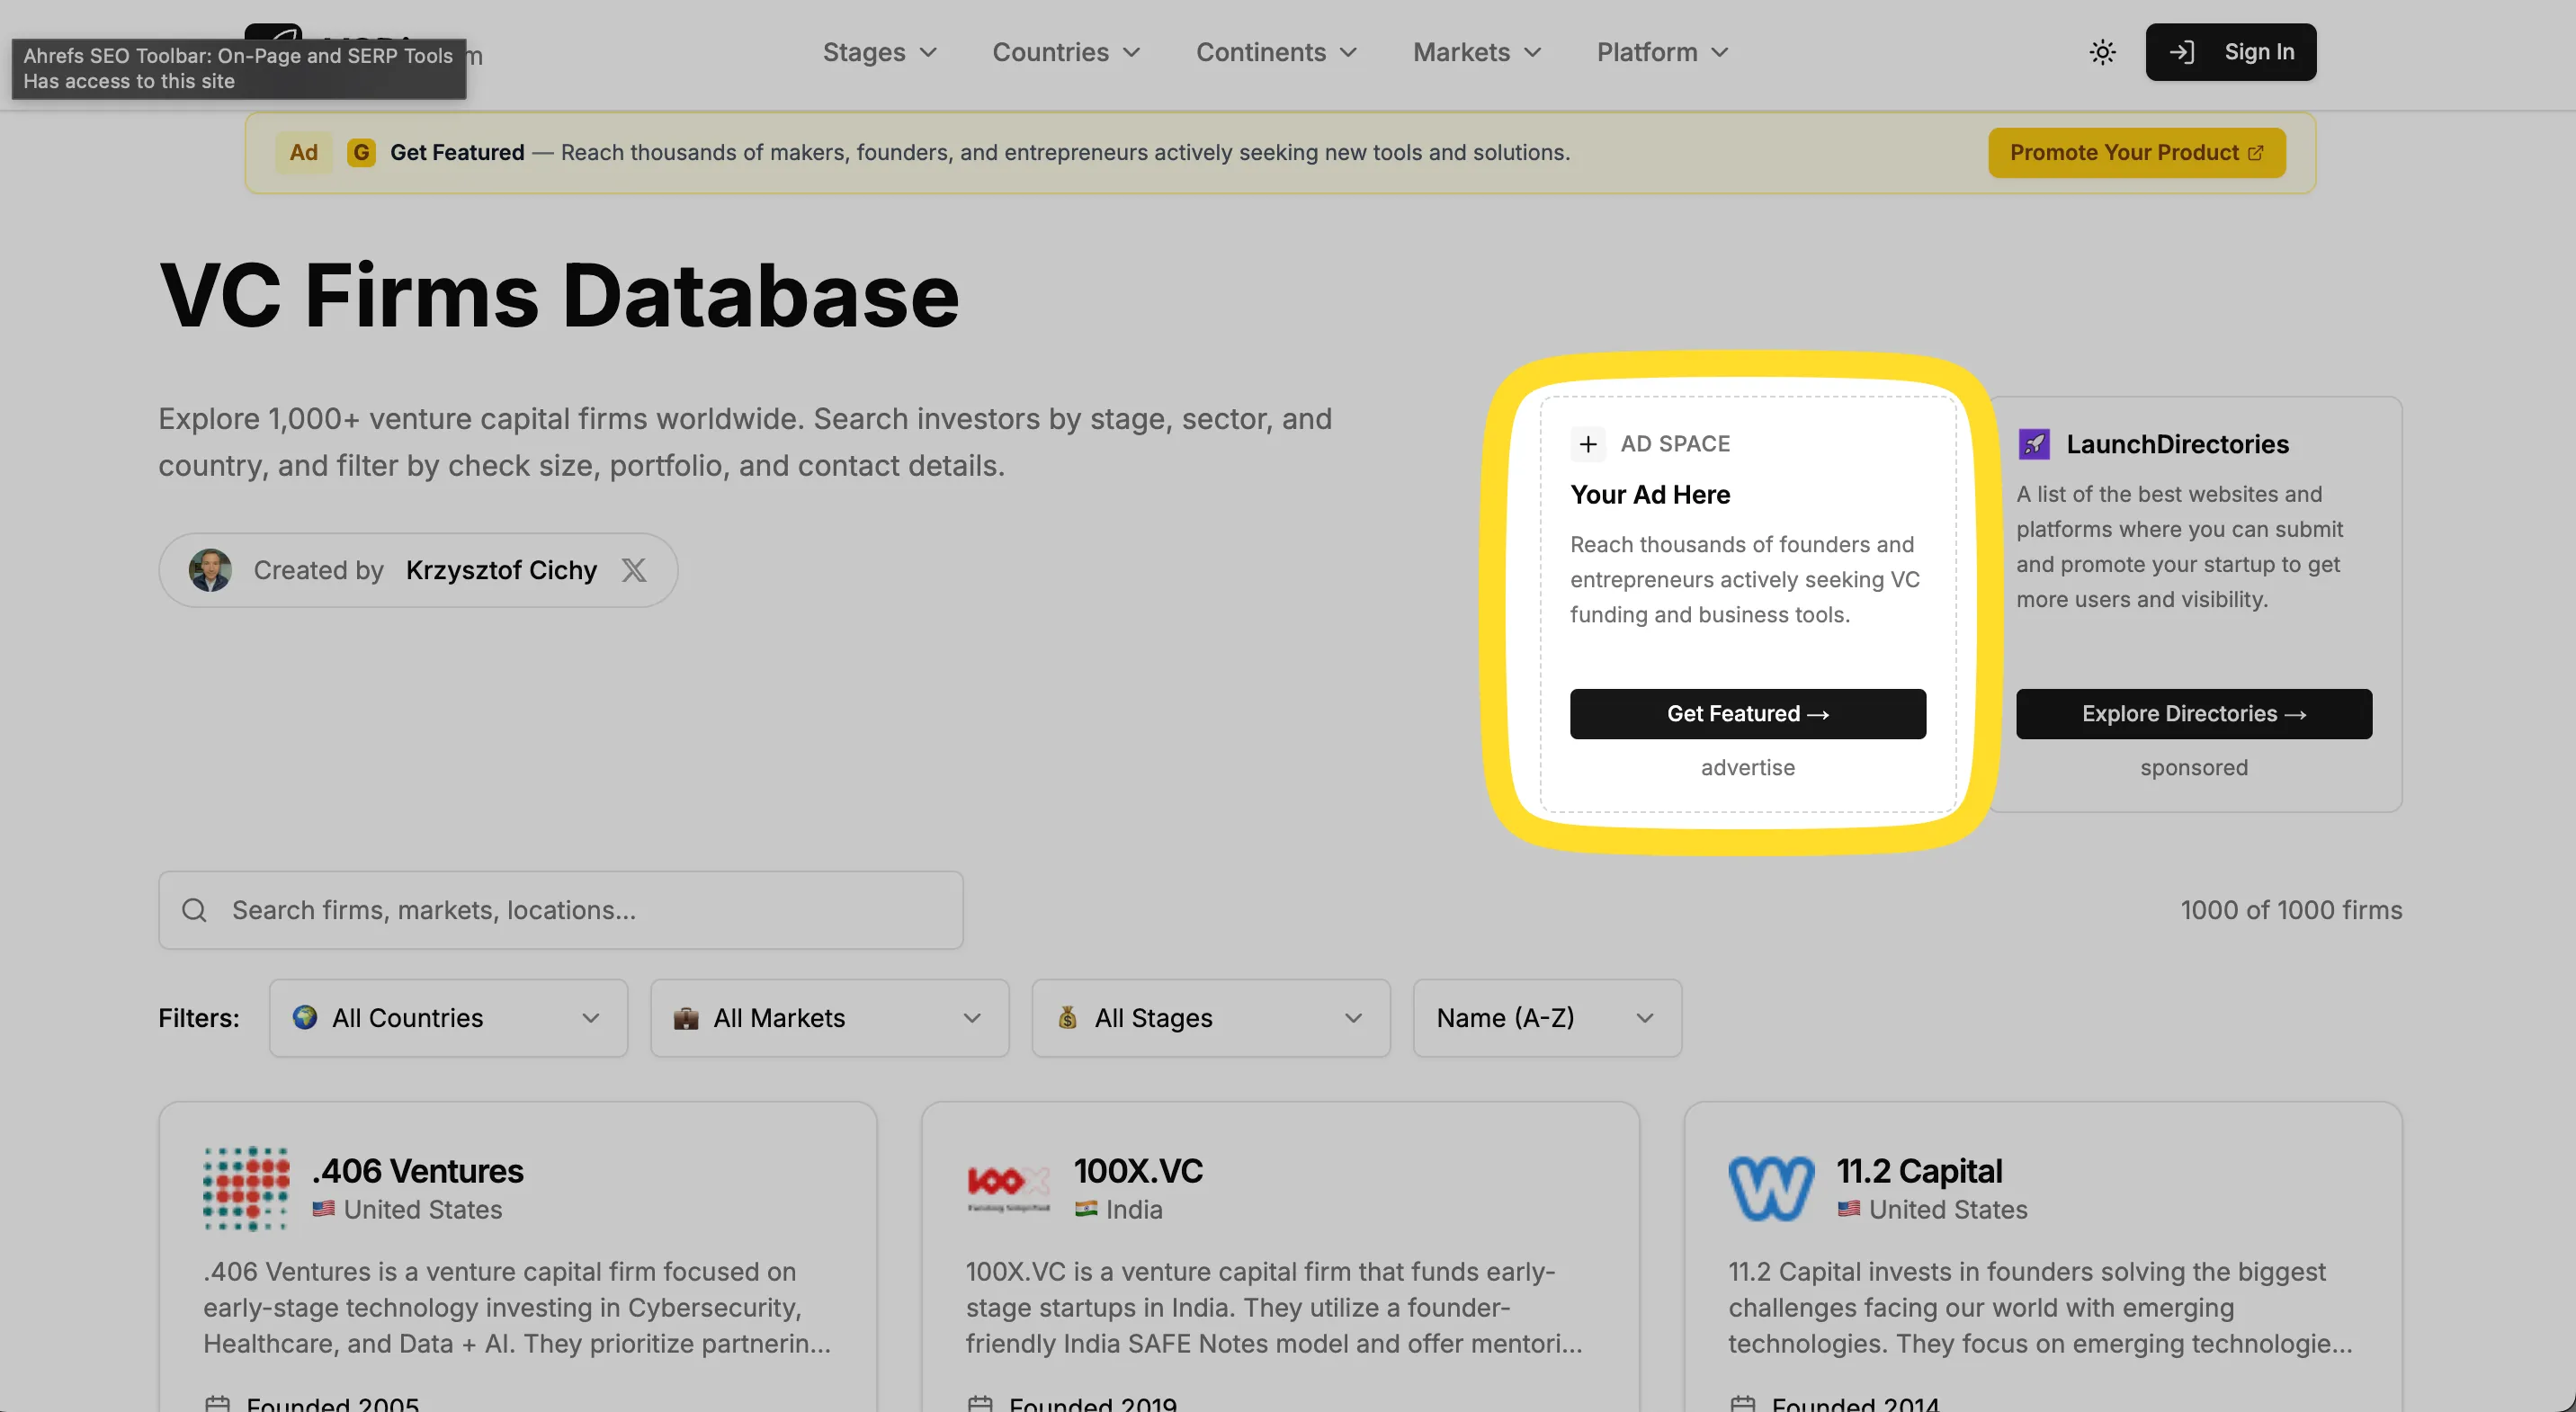Expand the All Stages filter dropdown

tap(1210, 1018)
